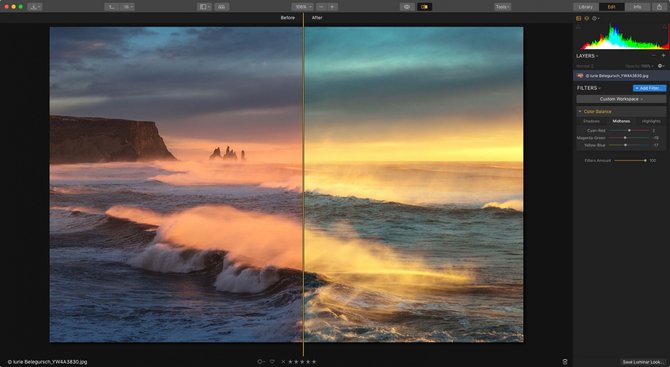Set rating with the fifth star
The image size is (670, 367).
tap(314, 361)
